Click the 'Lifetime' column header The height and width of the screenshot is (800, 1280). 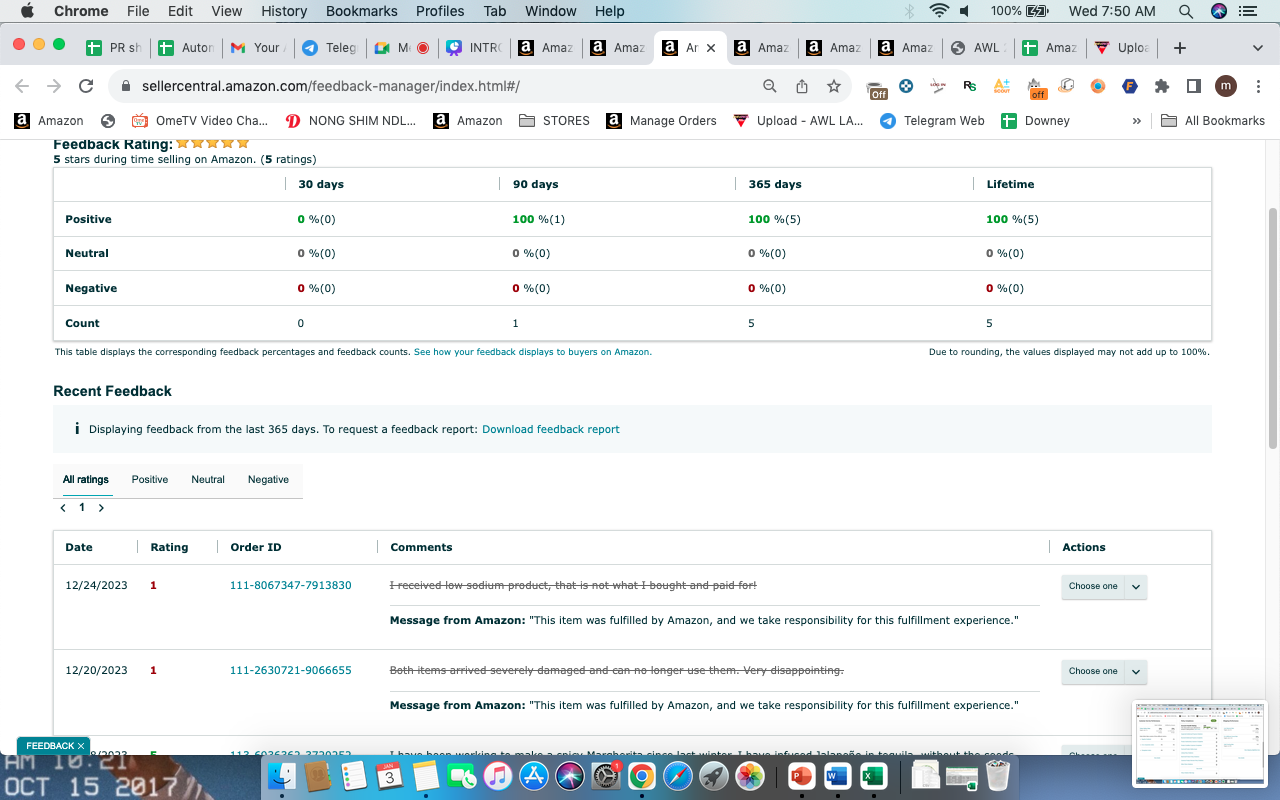1010,184
